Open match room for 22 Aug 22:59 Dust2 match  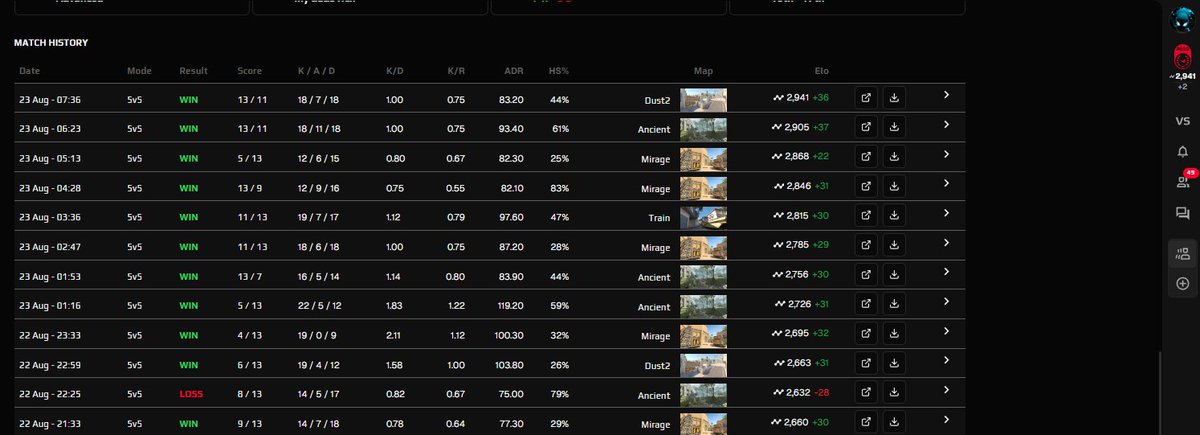click(x=866, y=361)
